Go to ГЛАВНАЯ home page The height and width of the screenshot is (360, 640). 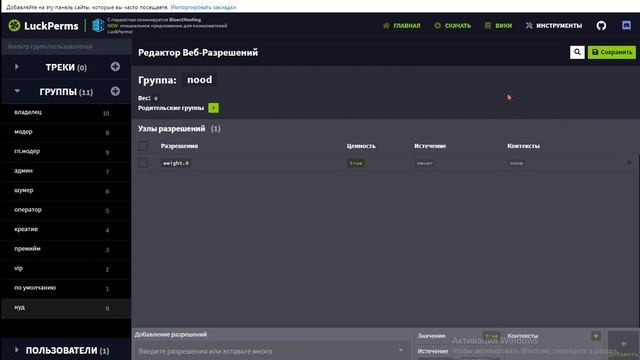(402, 26)
